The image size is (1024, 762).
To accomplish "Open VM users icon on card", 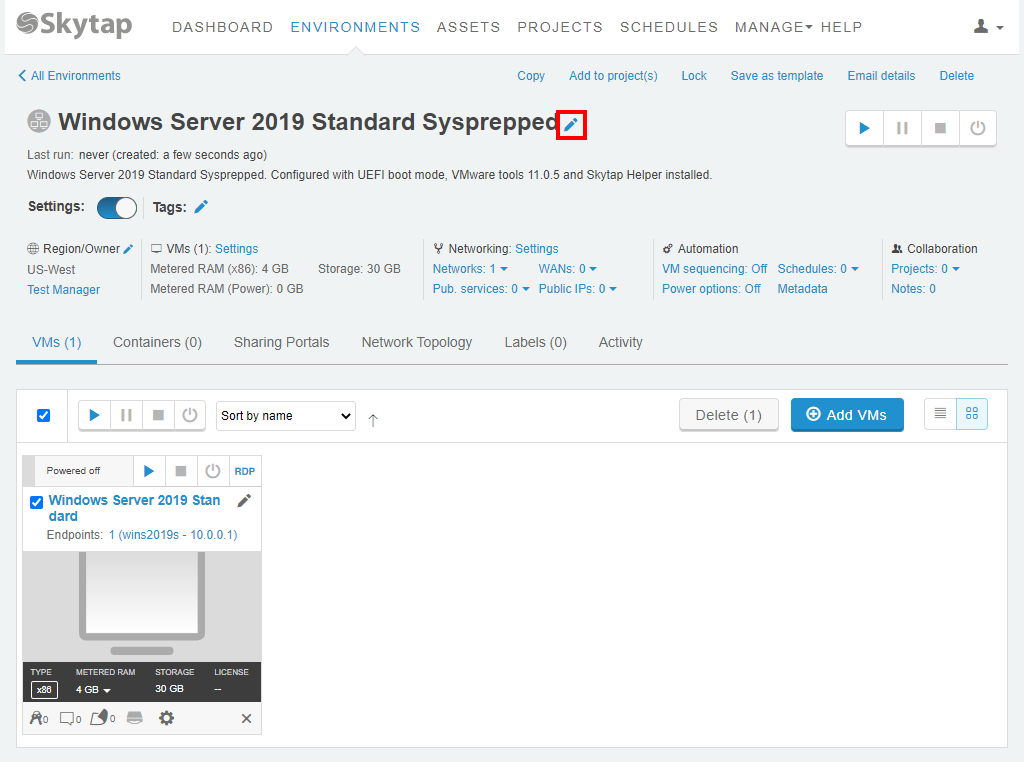I will 39,718.
